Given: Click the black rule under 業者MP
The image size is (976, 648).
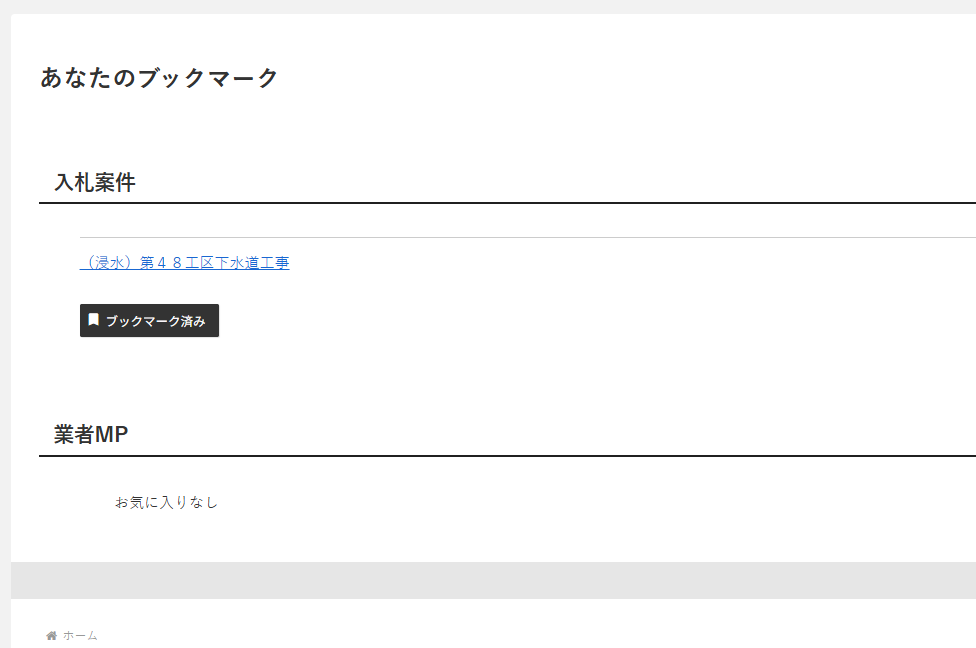Looking at the screenshot, I should [500, 456].
